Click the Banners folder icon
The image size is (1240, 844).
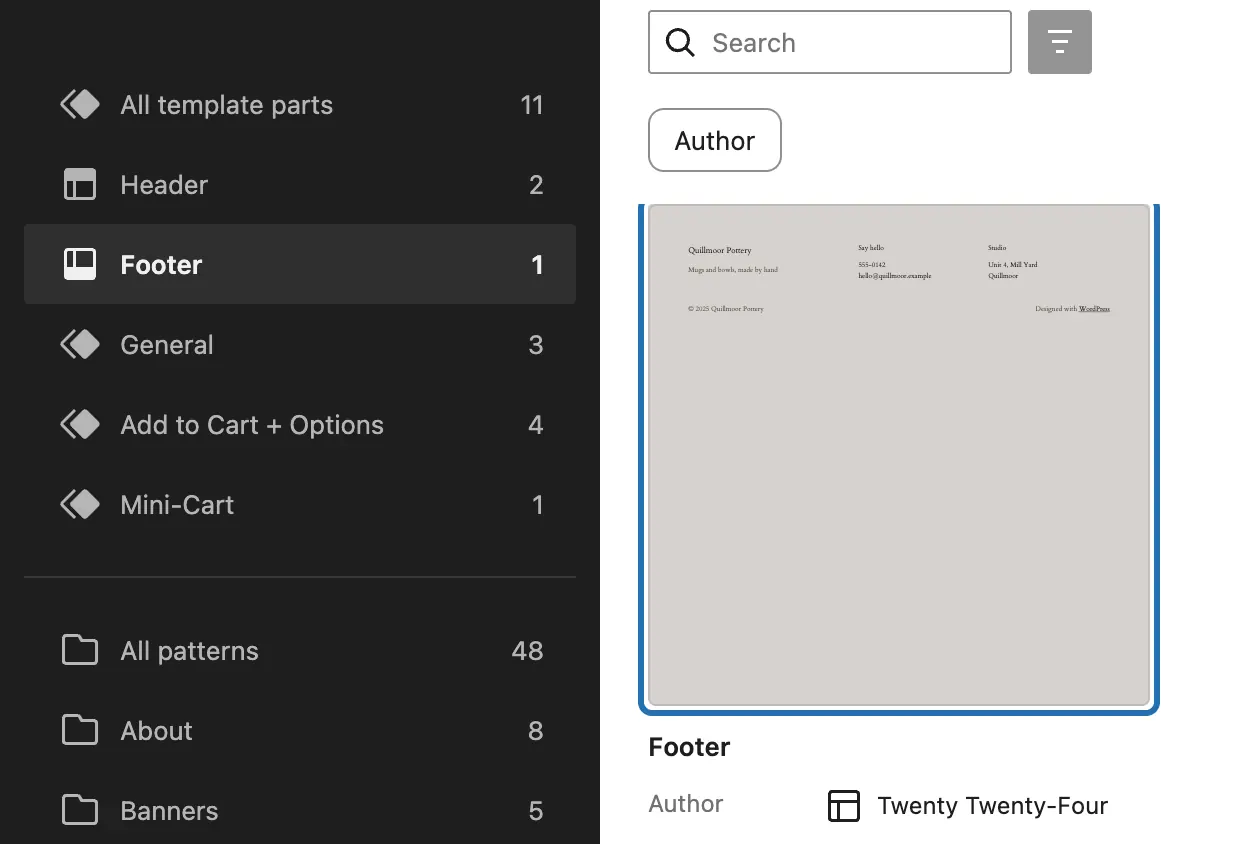[x=80, y=811]
